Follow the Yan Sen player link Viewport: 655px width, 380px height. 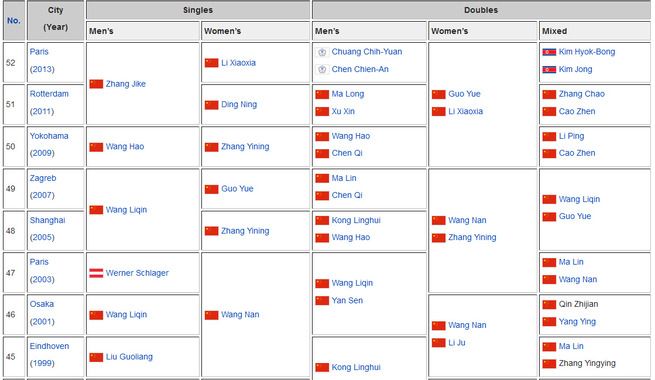tap(347, 301)
